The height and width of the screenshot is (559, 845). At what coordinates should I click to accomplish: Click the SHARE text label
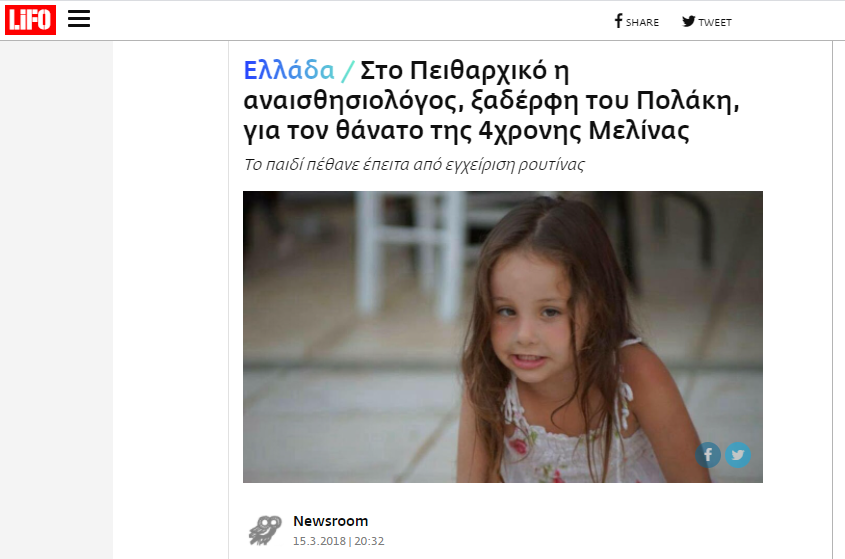click(x=642, y=22)
